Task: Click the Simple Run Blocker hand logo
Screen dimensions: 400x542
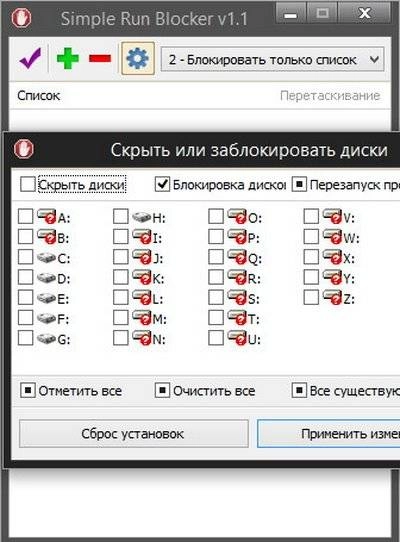Action: 21,18
